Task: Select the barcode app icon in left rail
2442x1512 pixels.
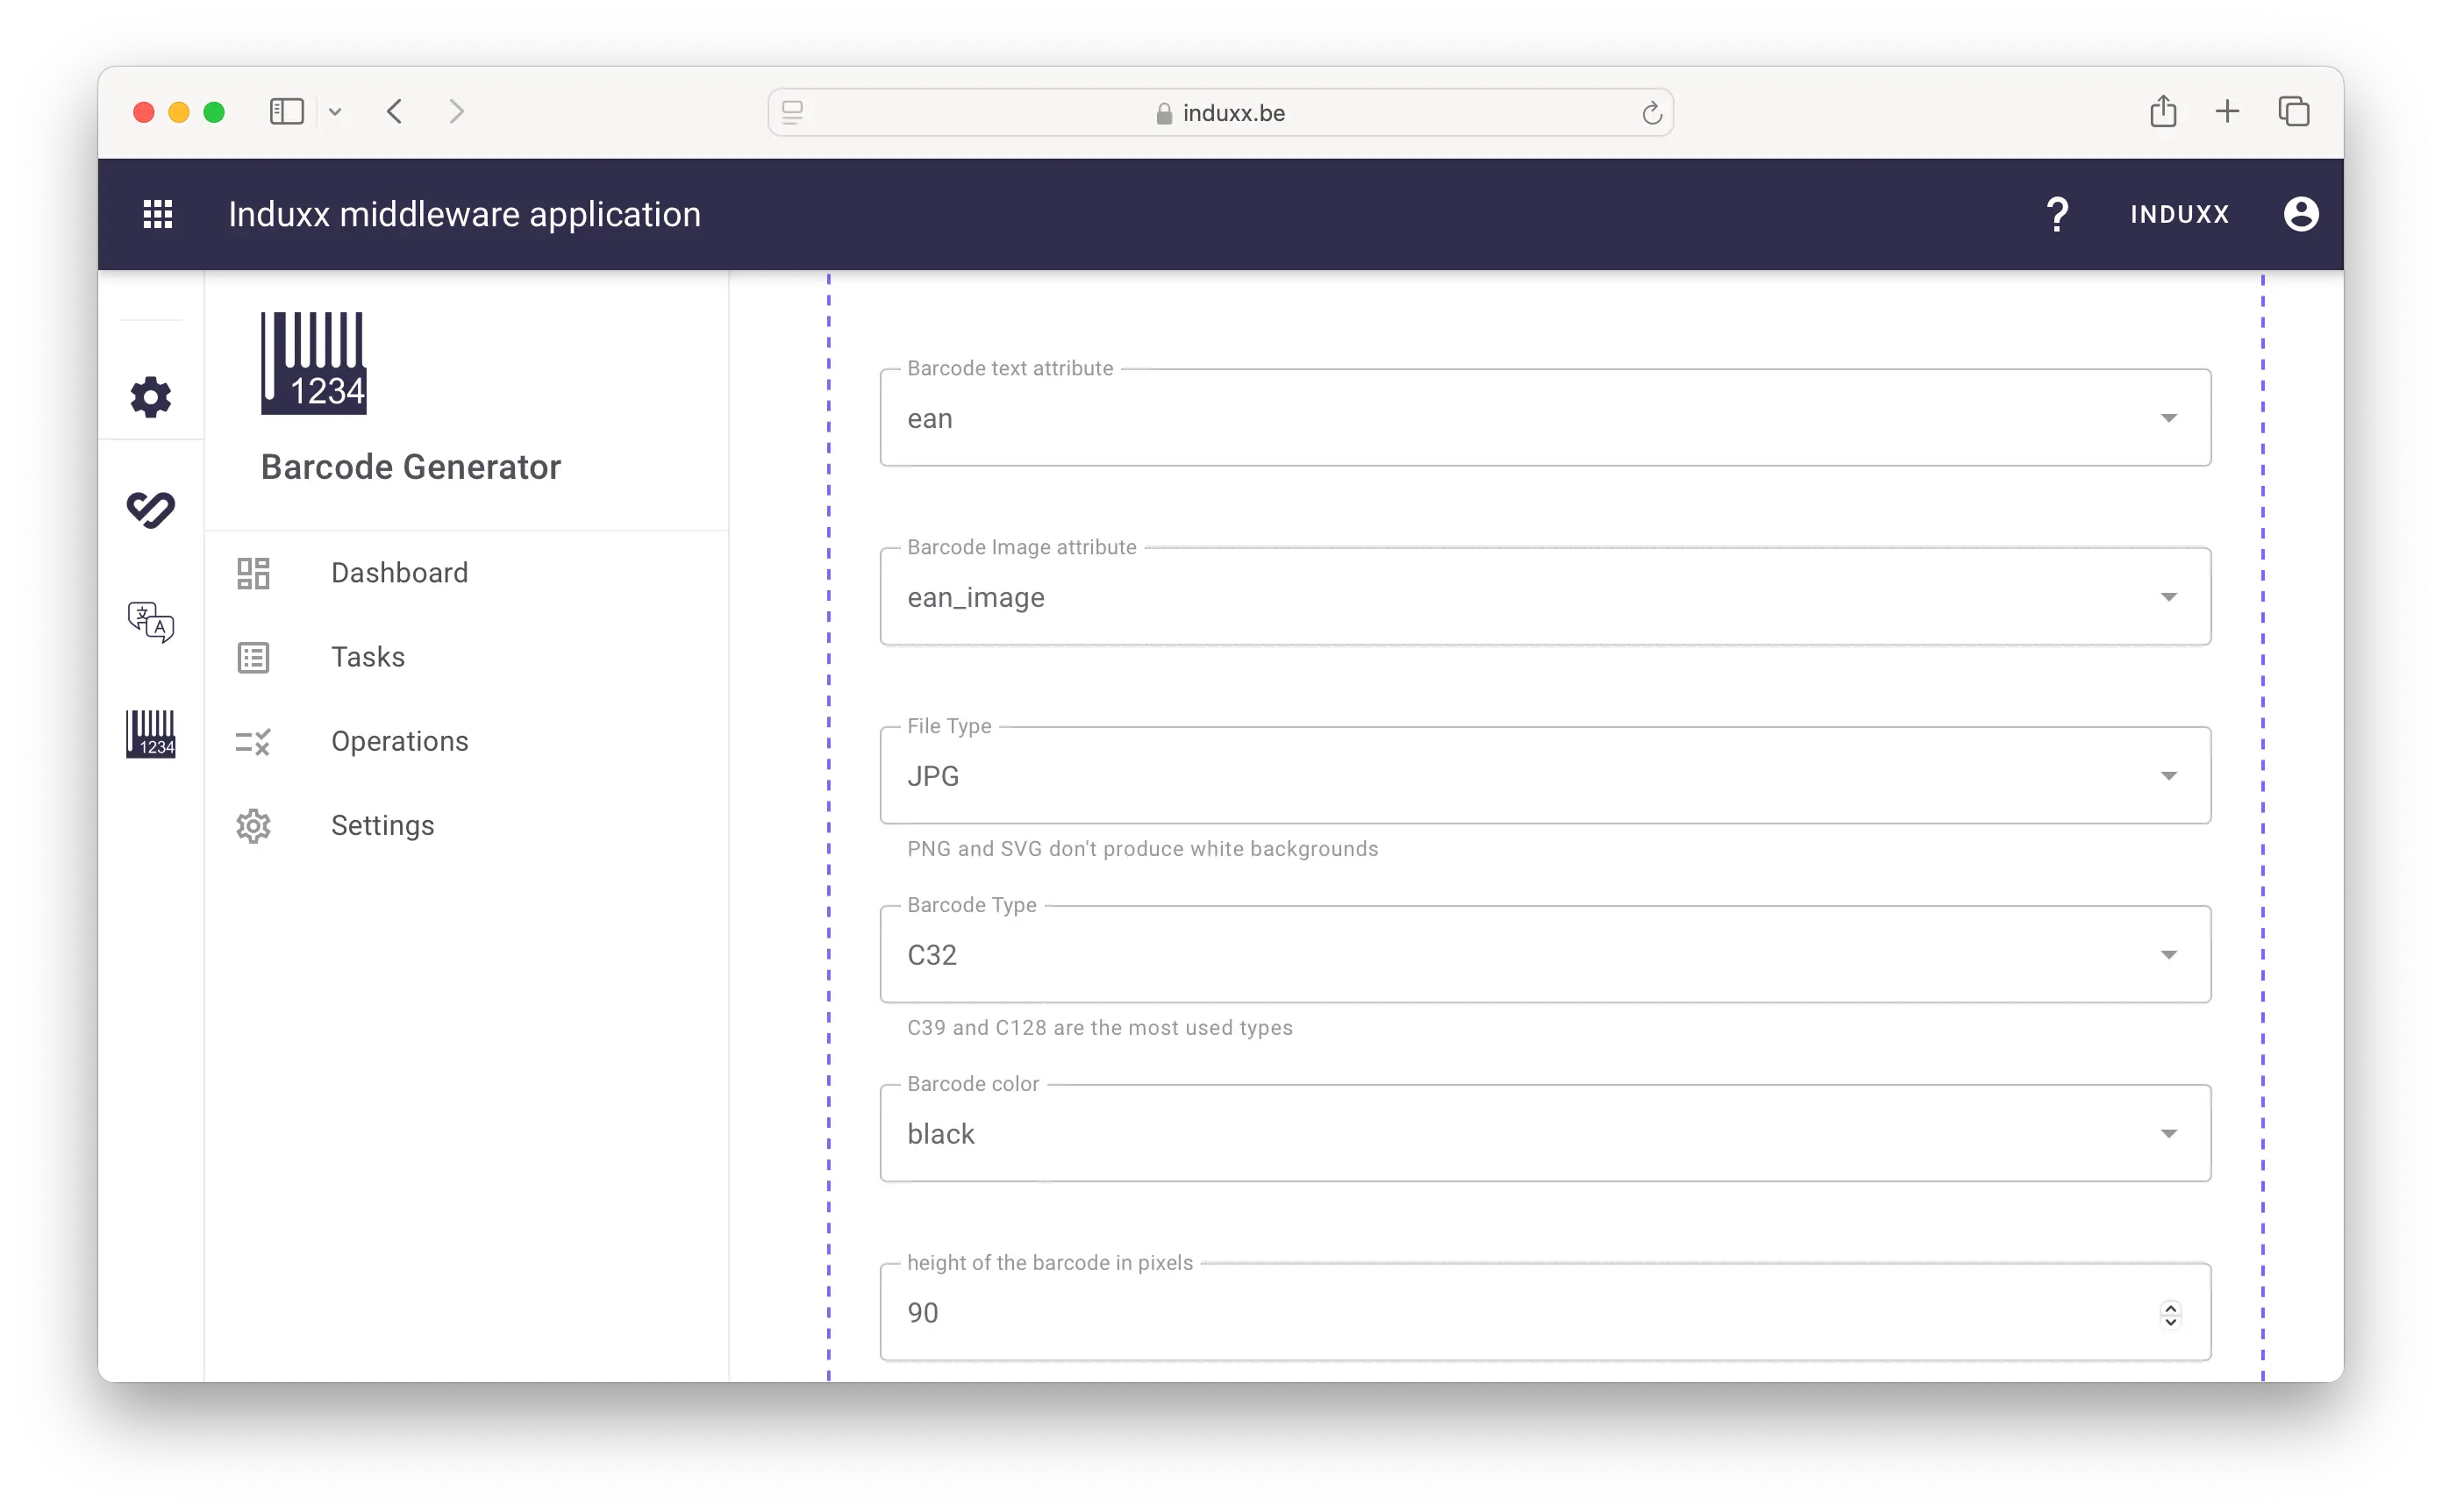Action: click(151, 734)
